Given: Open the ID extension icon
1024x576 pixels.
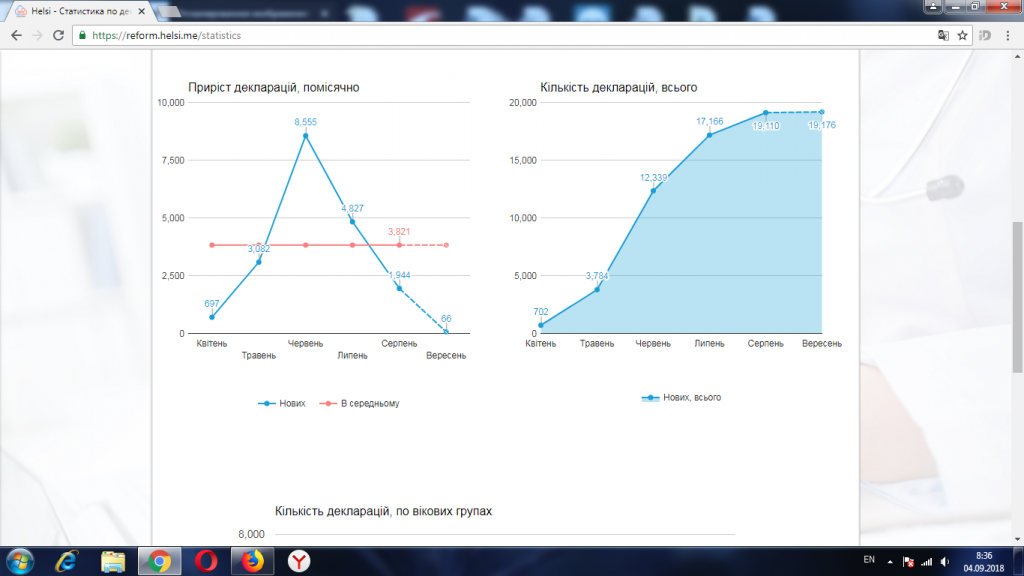Looking at the screenshot, I should click(985, 36).
